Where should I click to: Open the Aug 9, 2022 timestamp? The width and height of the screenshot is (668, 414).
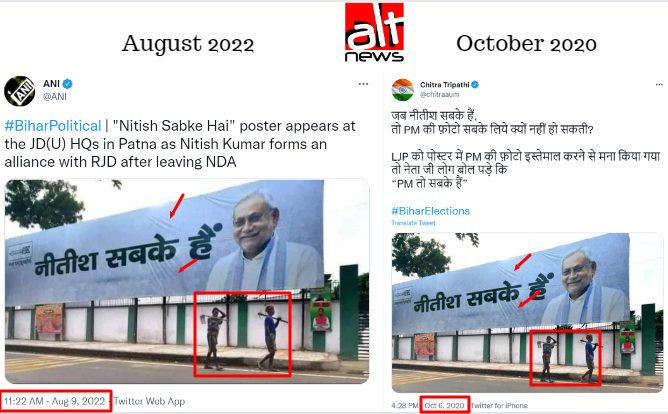[55, 401]
